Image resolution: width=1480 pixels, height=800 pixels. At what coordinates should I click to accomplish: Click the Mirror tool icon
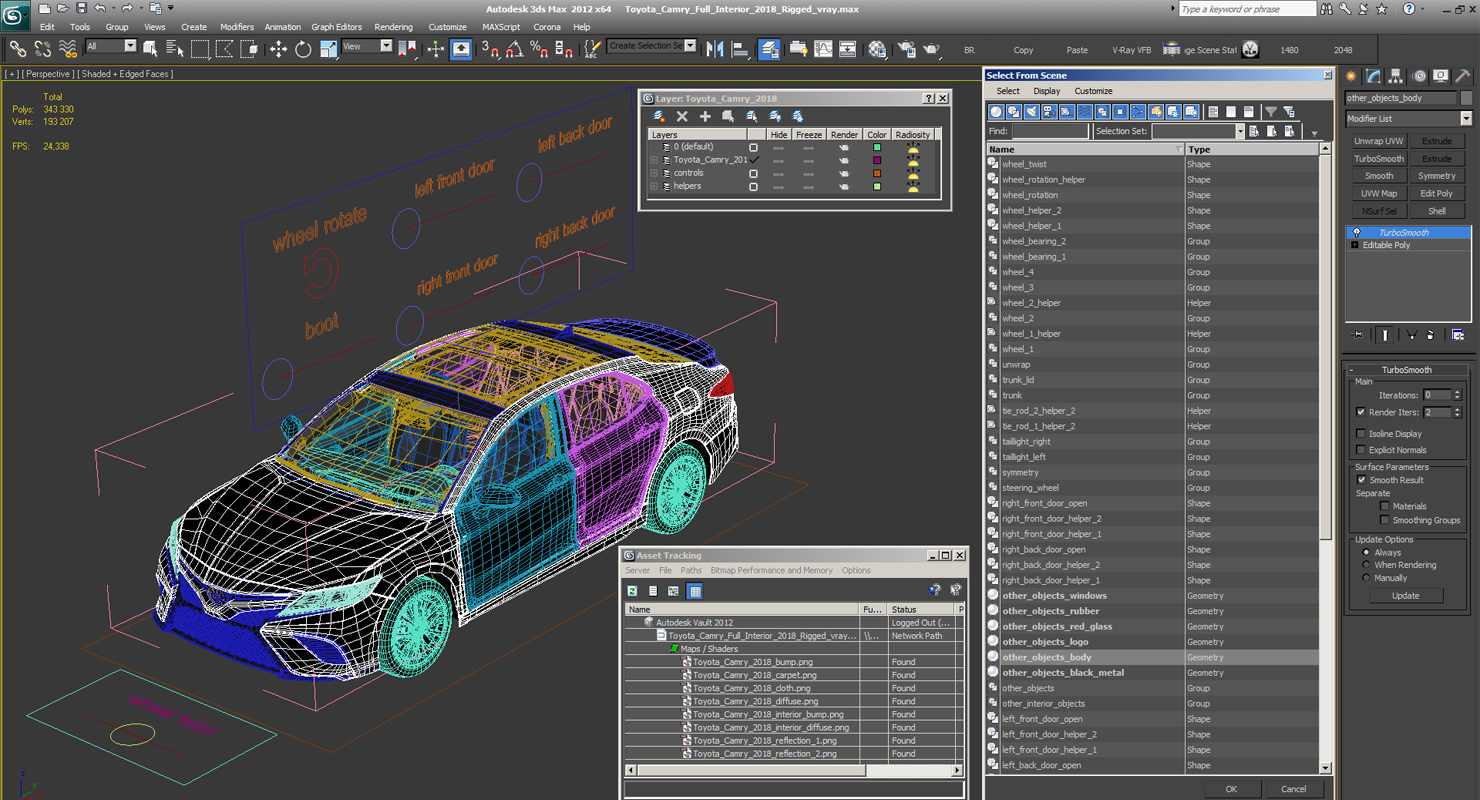click(x=715, y=49)
